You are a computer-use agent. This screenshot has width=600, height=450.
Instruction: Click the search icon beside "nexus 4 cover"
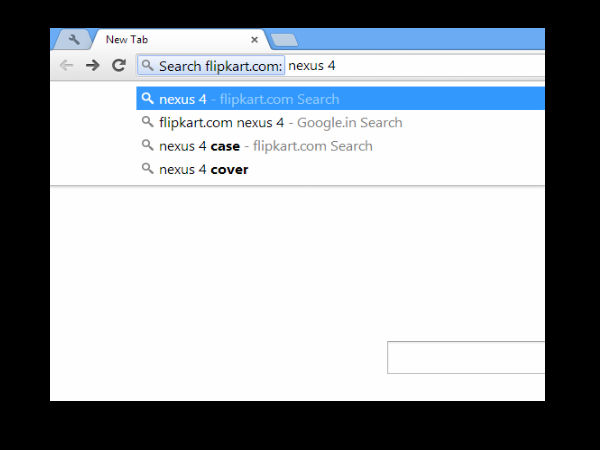pos(147,169)
